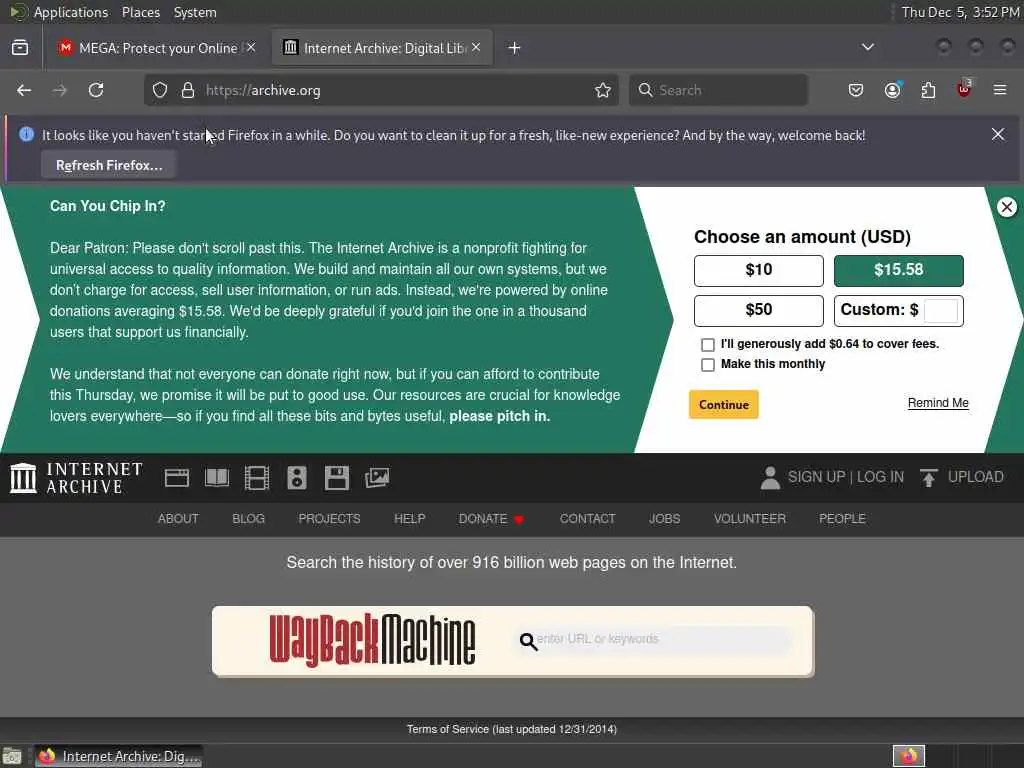Open the JOBS navigation link

664,519
